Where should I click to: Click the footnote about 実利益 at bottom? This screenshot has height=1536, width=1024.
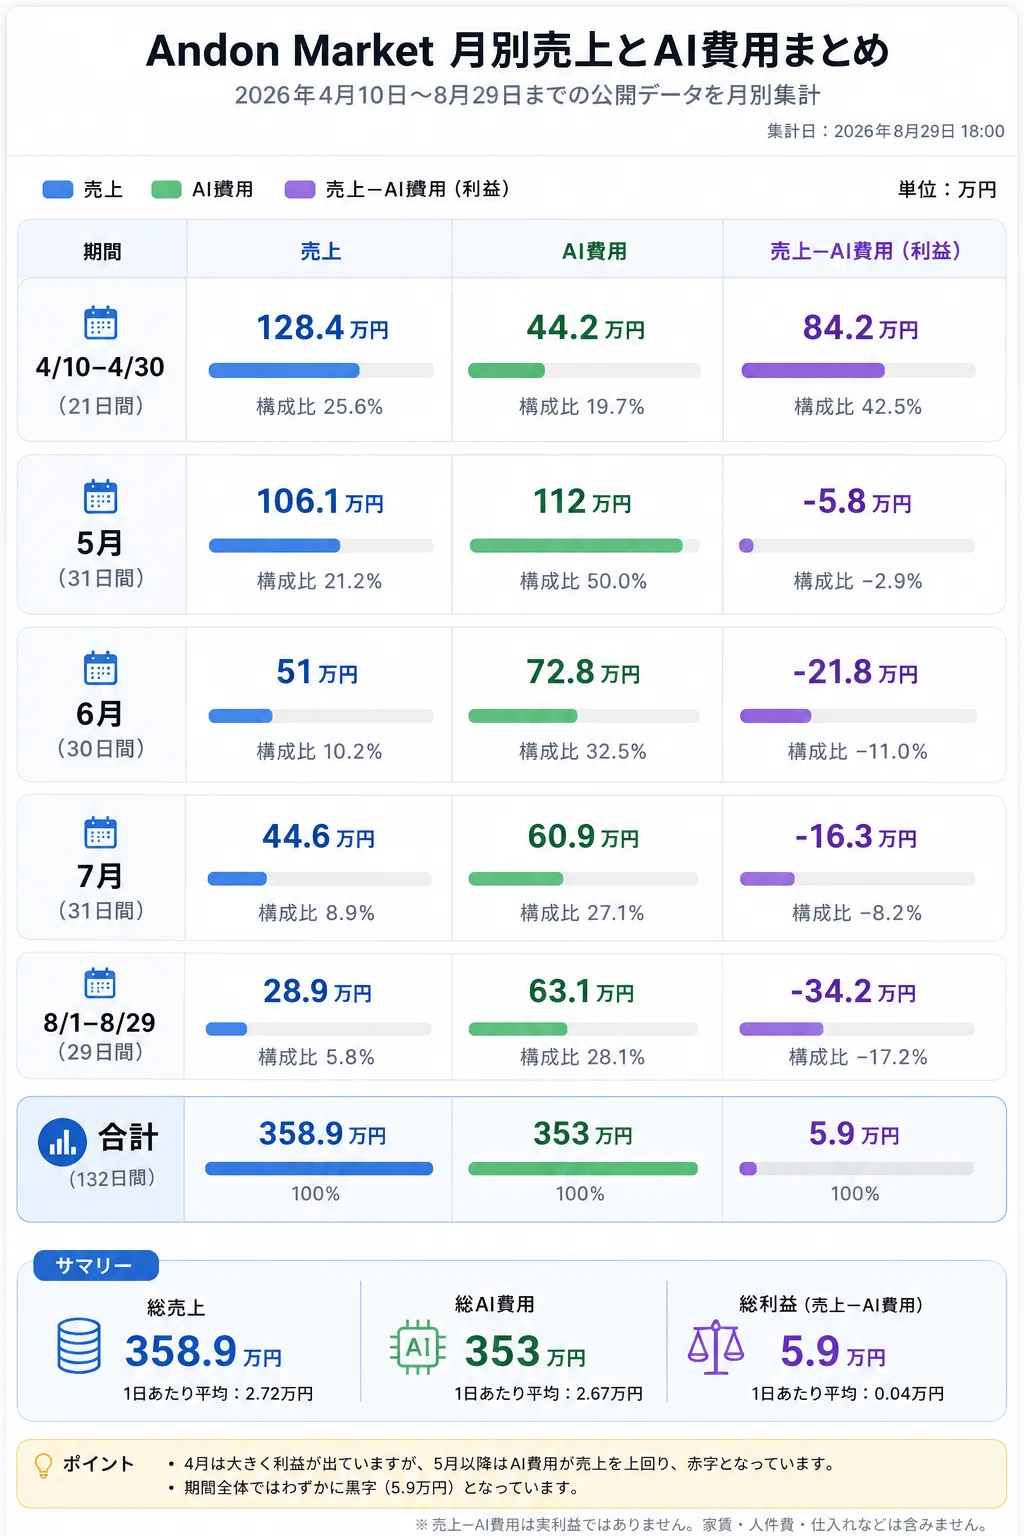[x=702, y=1524]
